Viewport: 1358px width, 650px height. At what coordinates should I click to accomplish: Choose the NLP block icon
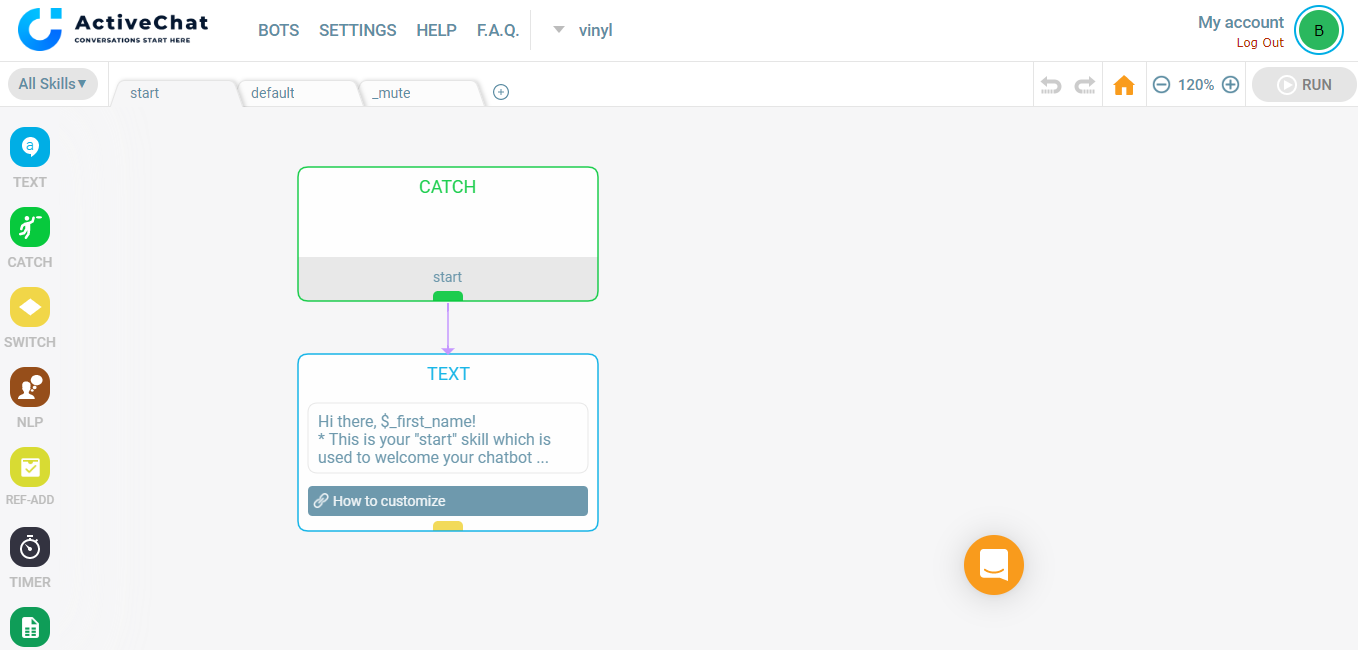click(x=30, y=387)
